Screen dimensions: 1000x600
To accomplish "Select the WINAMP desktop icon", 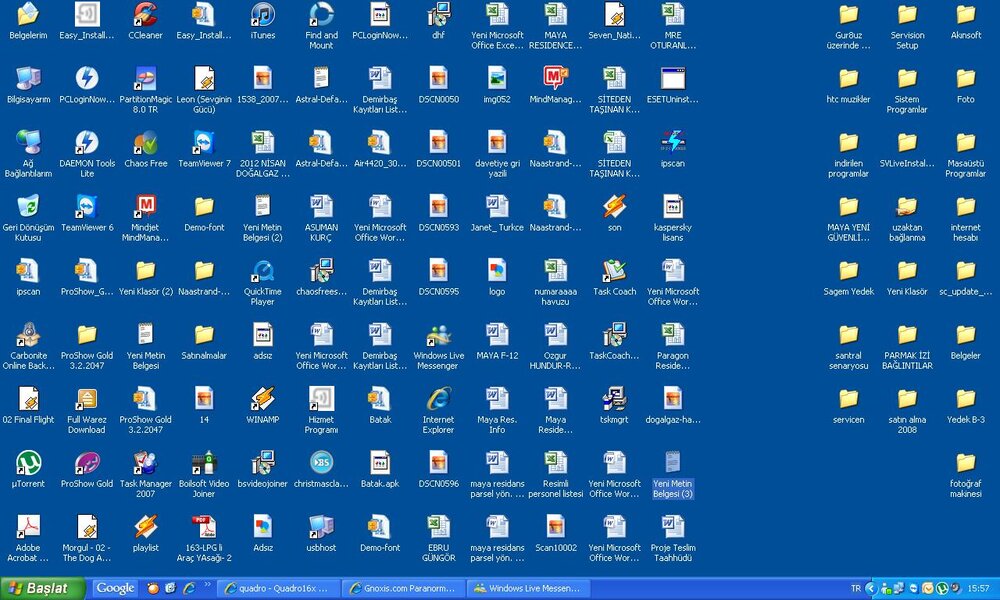I will pyautogui.click(x=262, y=399).
